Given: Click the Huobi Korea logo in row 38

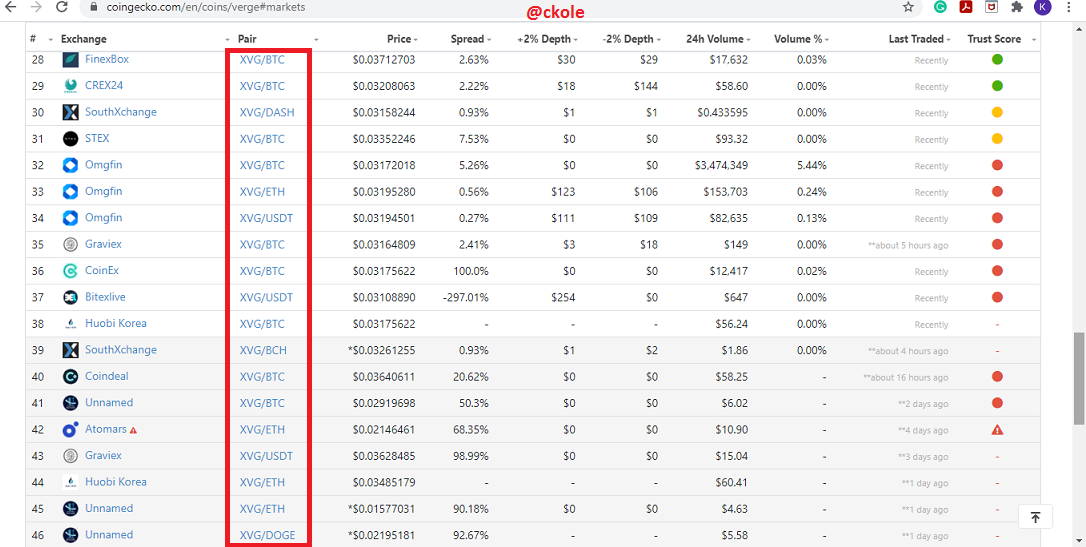Looking at the screenshot, I should pos(71,323).
